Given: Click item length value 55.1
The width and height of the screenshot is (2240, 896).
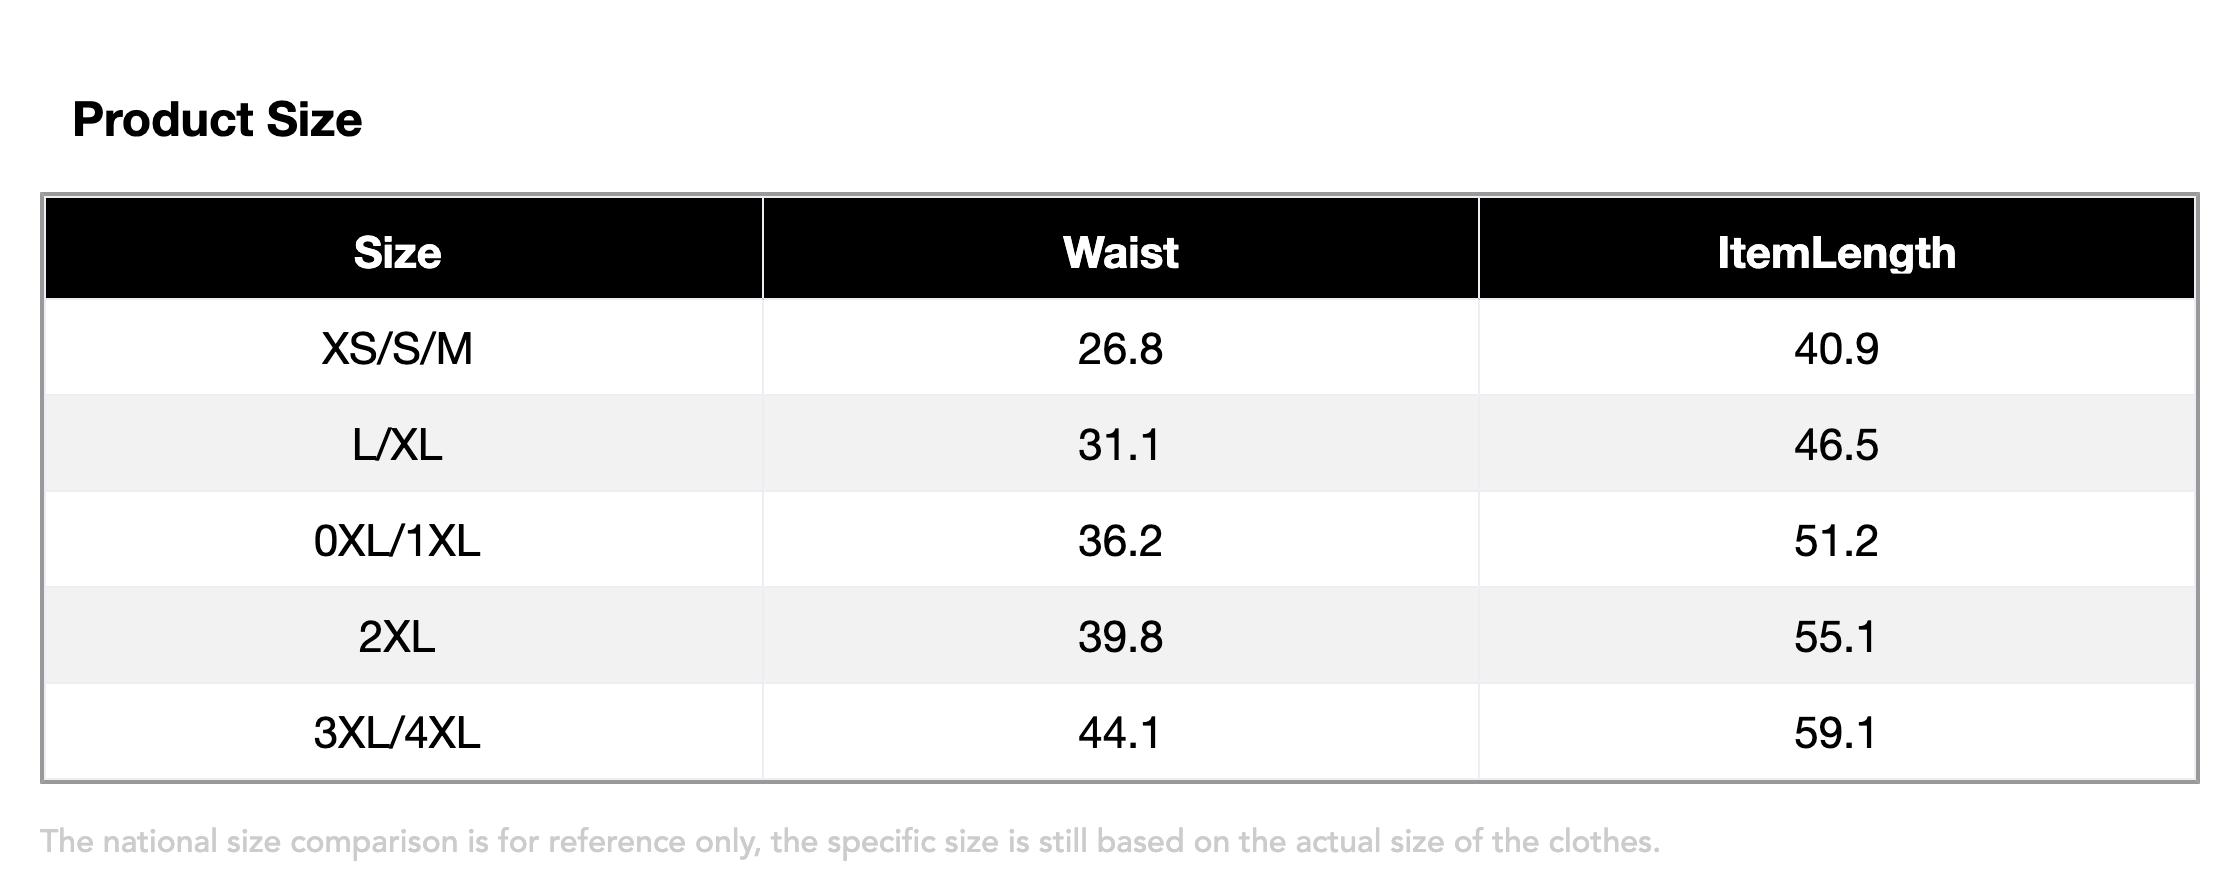Looking at the screenshot, I should tap(1836, 637).
